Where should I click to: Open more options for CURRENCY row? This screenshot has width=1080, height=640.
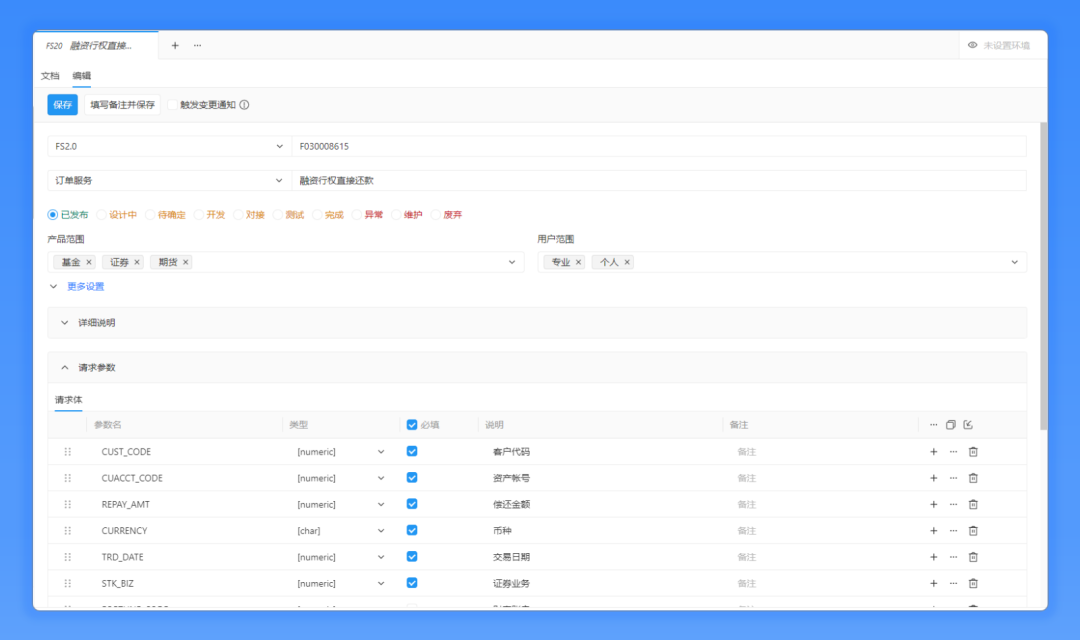(953, 530)
